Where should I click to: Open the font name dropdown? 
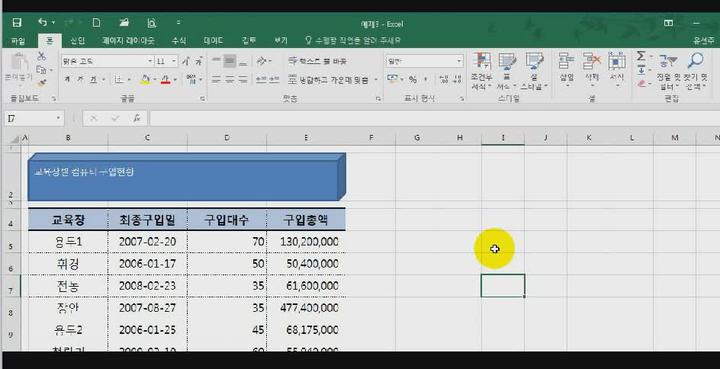coord(150,61)
